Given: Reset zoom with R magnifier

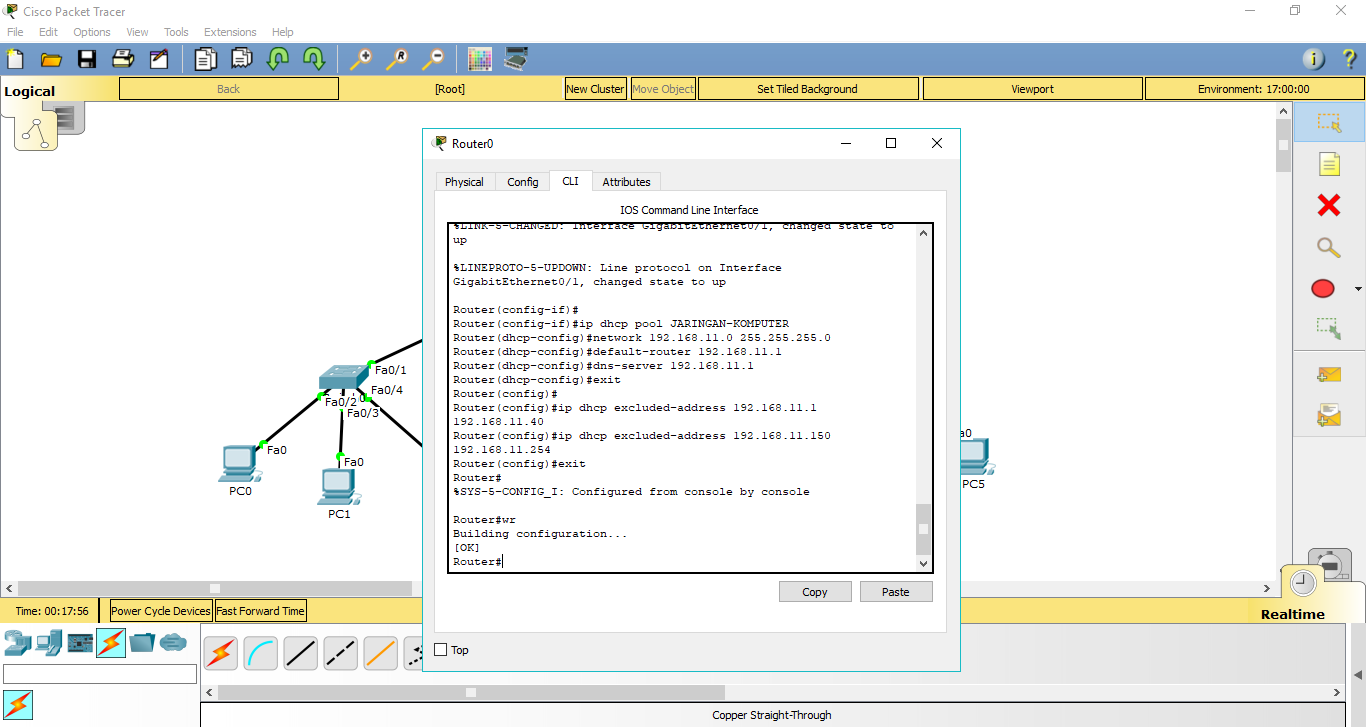Looking at the screenshot, I should pos(396,59).
